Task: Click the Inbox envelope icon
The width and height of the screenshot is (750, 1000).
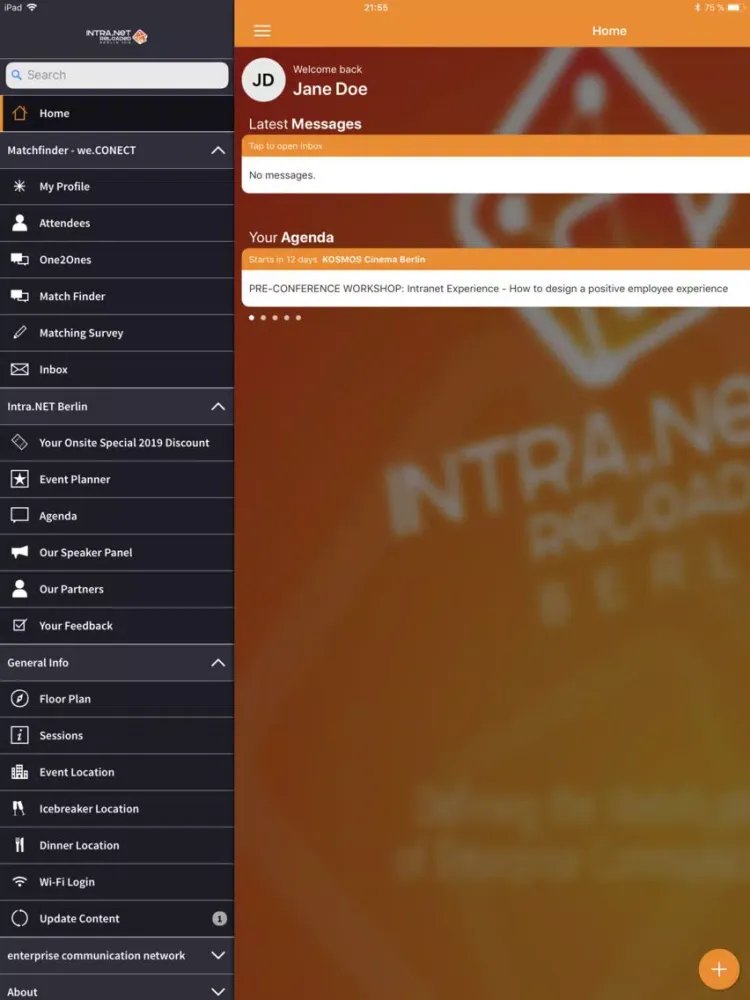Action: coord(20,369)
